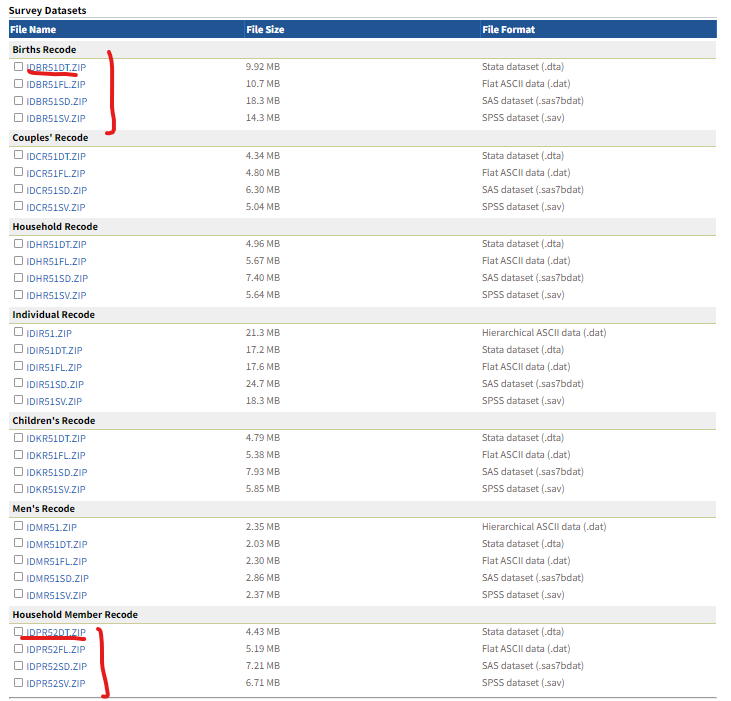
Task: Select checkbox beside IDCR51SD.ZIP
Action: coord(19,189)
